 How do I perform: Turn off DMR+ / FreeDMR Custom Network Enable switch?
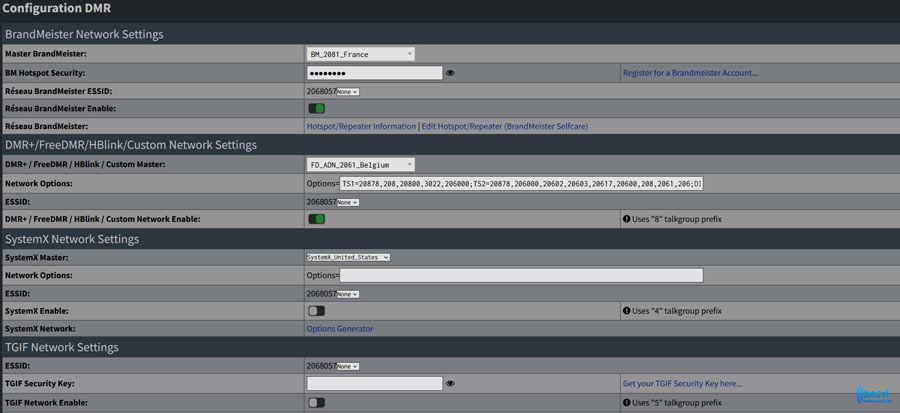(x=316, y=219)
